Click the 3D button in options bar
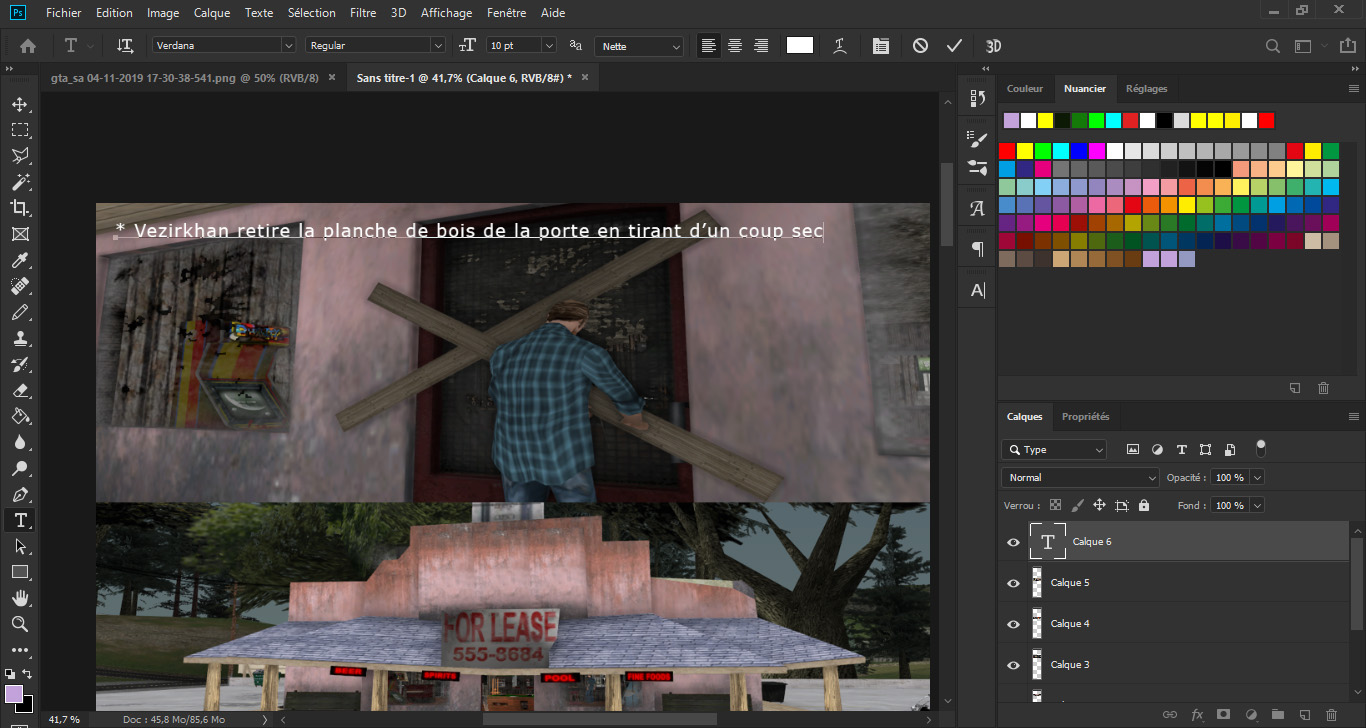 point(993,45)
